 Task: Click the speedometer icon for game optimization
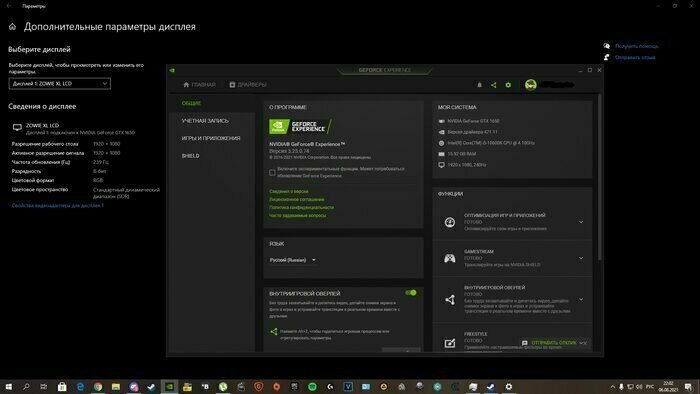450,222
